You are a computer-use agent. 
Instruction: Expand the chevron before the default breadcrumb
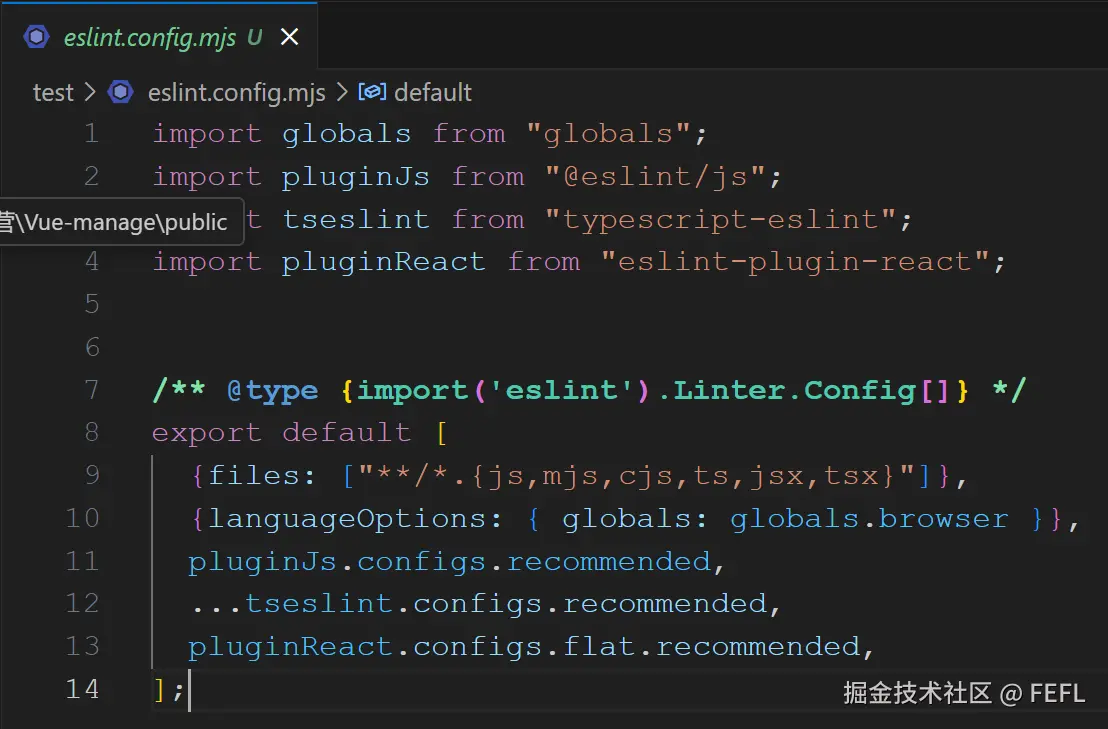click(x=341, y=93)
